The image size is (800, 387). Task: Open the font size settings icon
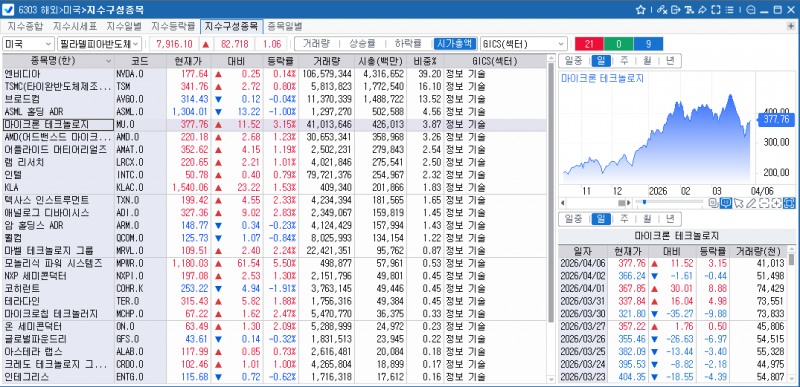[x=689, y=10]
